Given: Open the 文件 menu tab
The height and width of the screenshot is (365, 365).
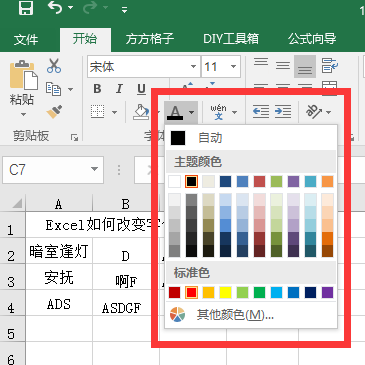Looking at the screenshot, I should pyautogui.click(x=26, y=40).
